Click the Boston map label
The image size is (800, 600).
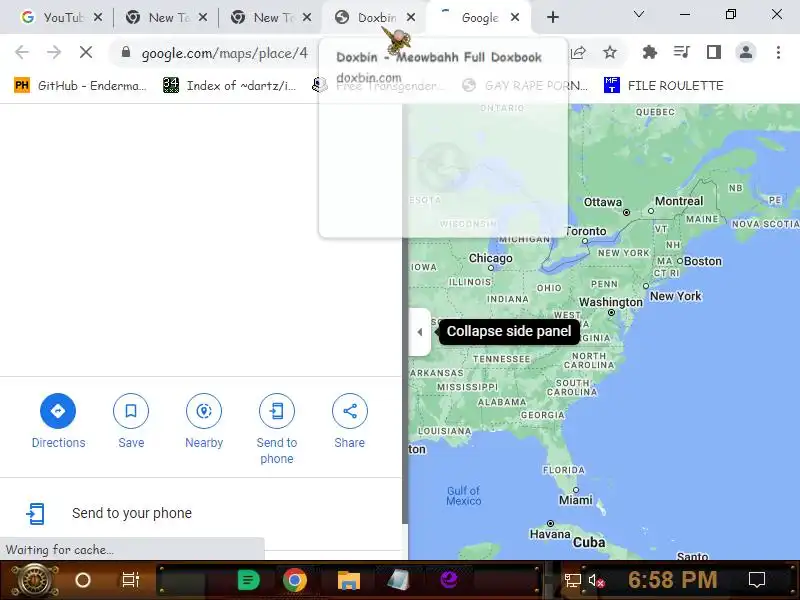pos(703,261)
